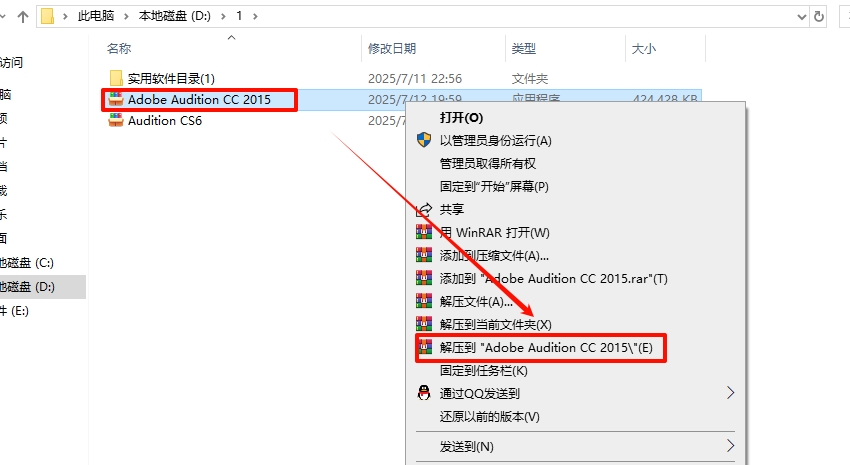Expand the 通过QQ发送到 submenu arrow
The height and width of the screenshot is (465, 850).
click(x=730, y=392)
